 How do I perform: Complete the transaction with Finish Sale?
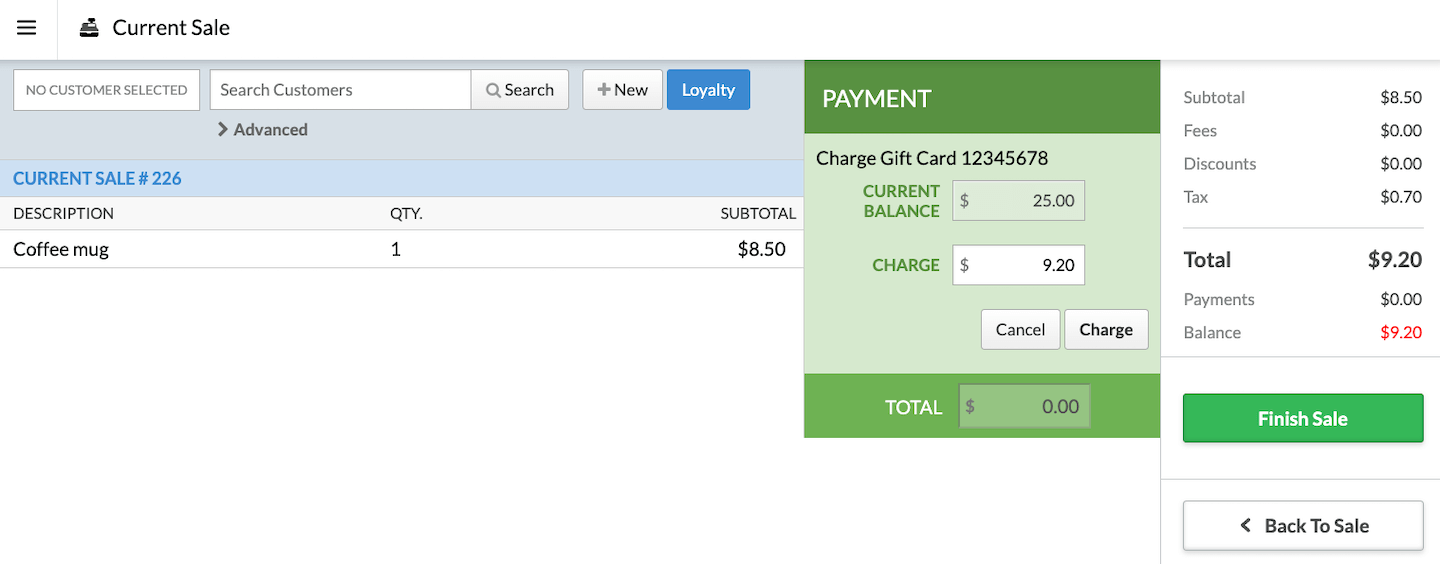click(x=1302, y=418)
